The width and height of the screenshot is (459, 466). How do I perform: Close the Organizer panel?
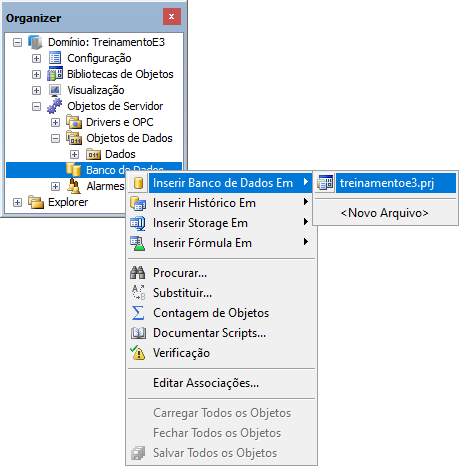(x=172, y=16)
